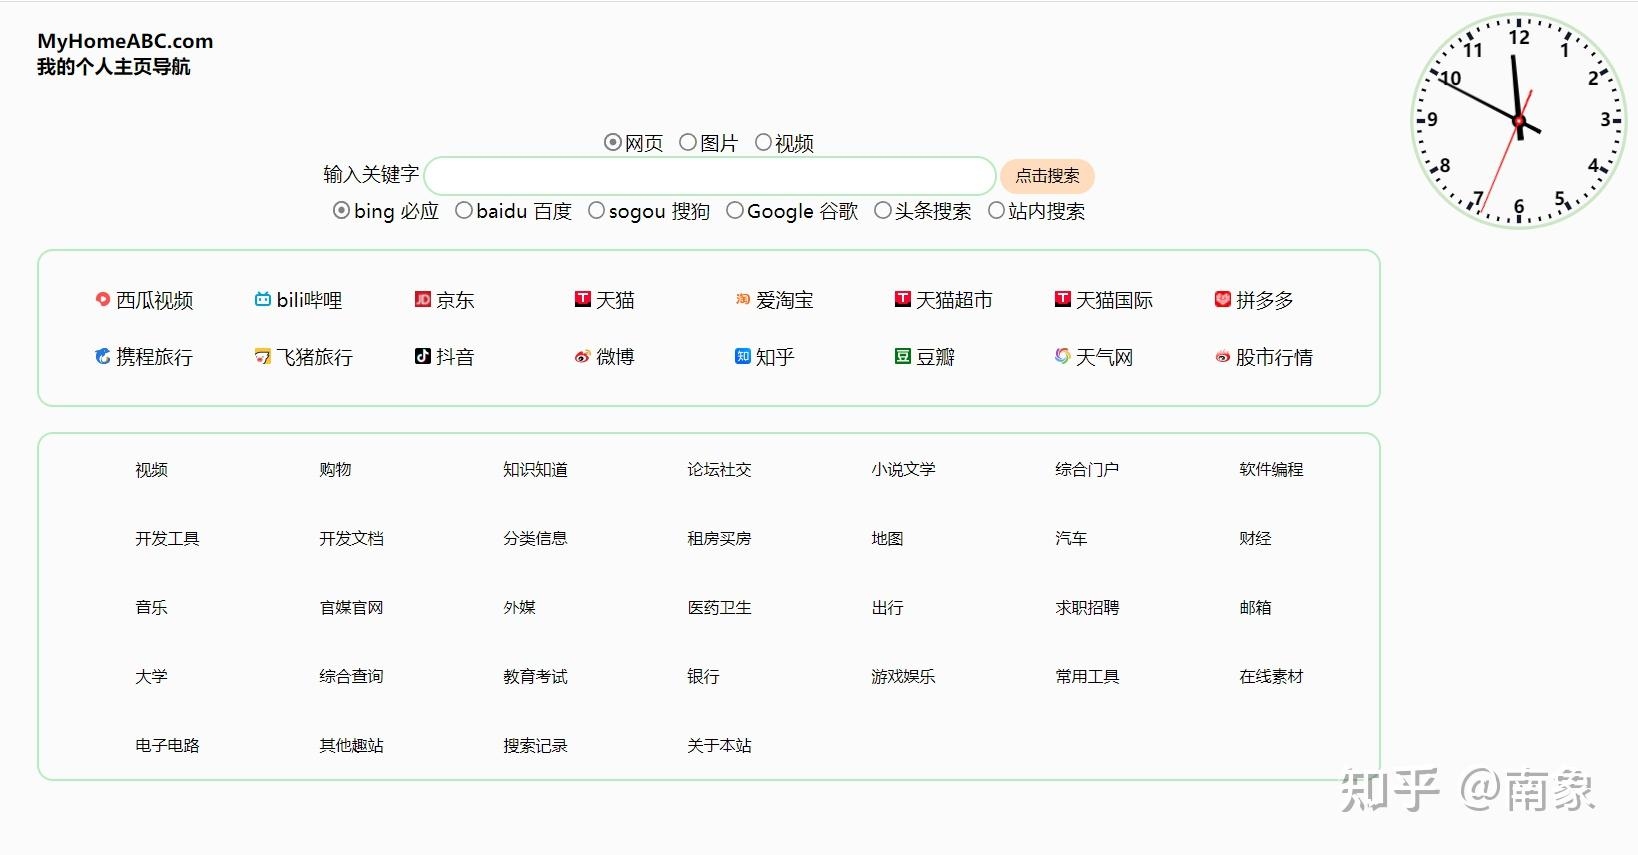Open the 求职招聘 category link
The width and height of the screenshot is (1638, 855).
tap(1087, 607)
